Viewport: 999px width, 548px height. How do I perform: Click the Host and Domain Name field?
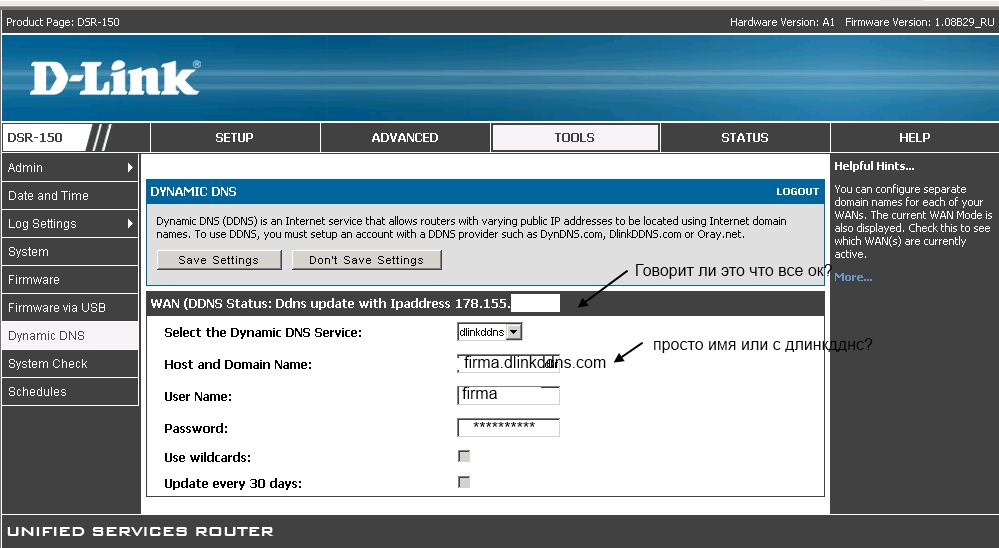coord(508,363)
